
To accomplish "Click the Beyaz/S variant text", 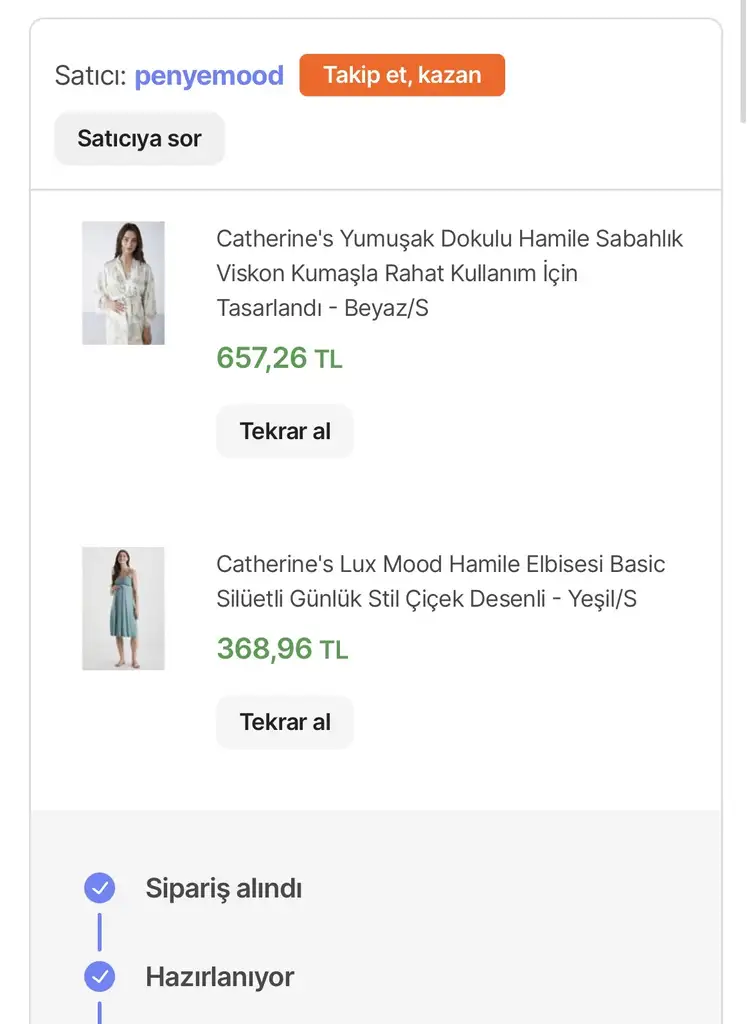I will (x=386, y=308).
